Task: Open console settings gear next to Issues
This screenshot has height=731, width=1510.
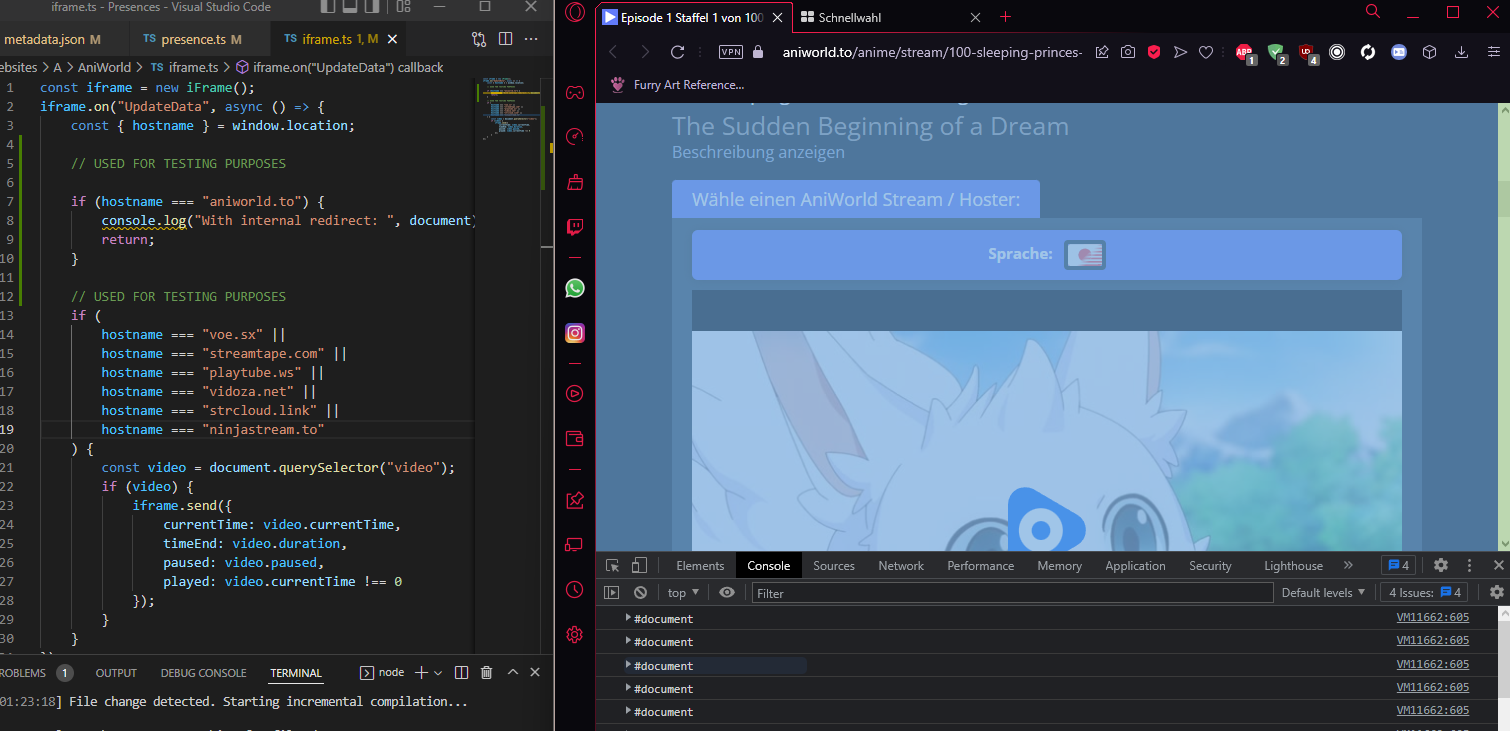Action: click(1496, 592)
